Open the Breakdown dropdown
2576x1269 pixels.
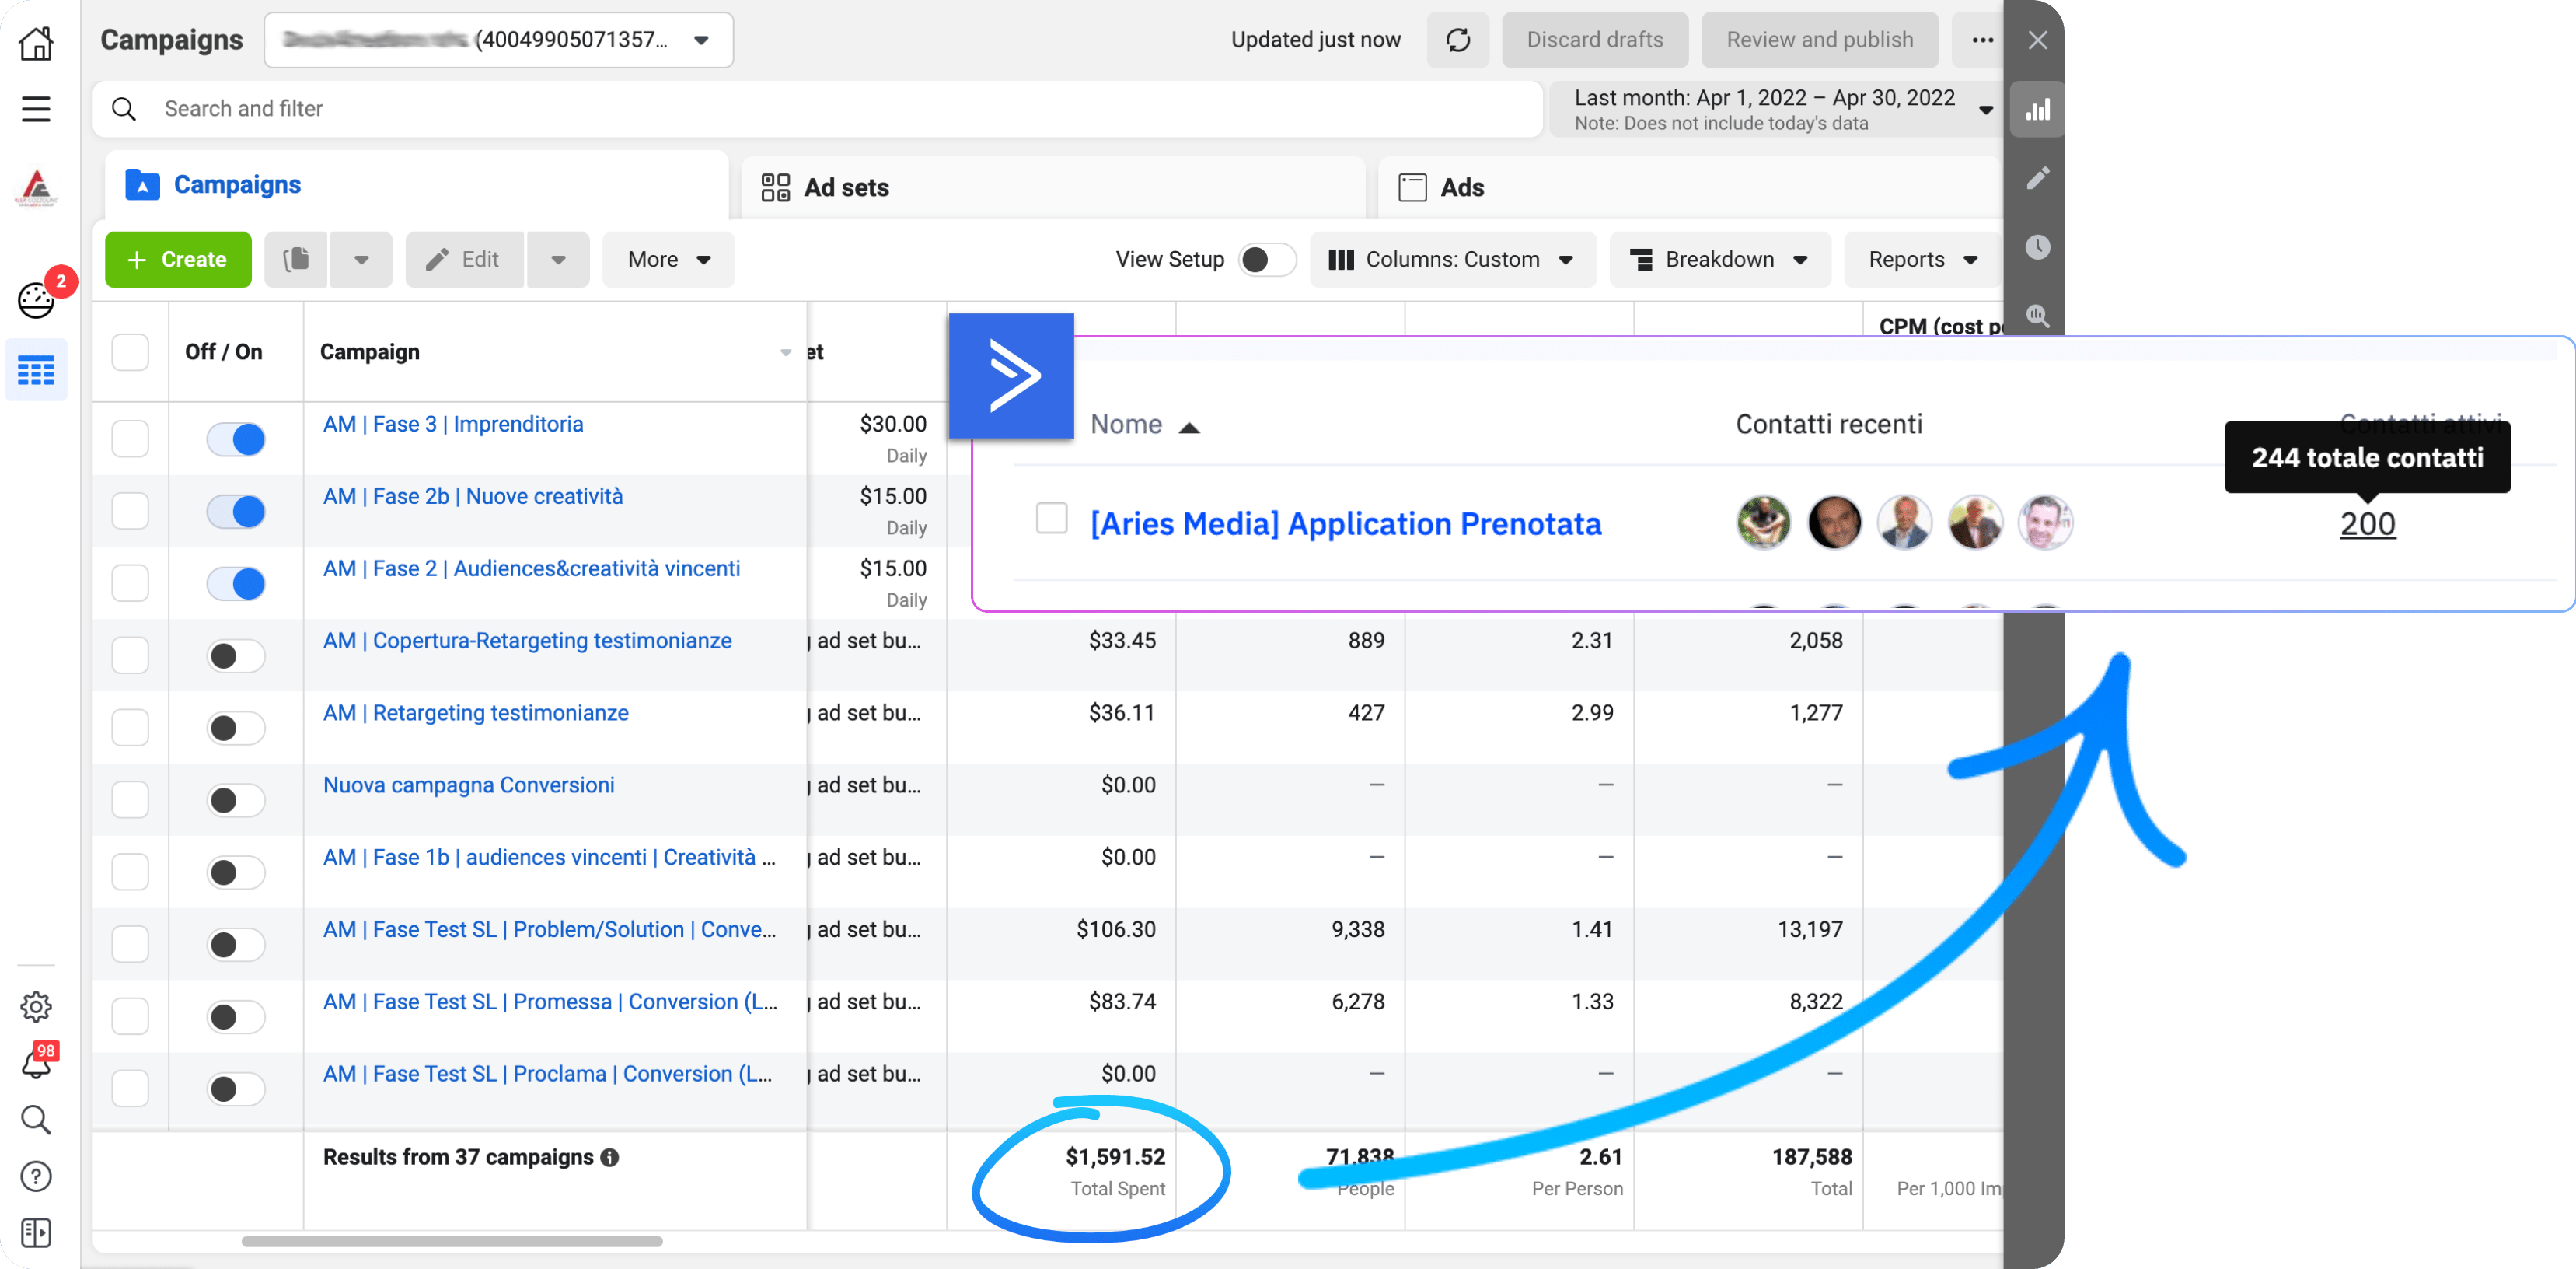[1719, 260]
